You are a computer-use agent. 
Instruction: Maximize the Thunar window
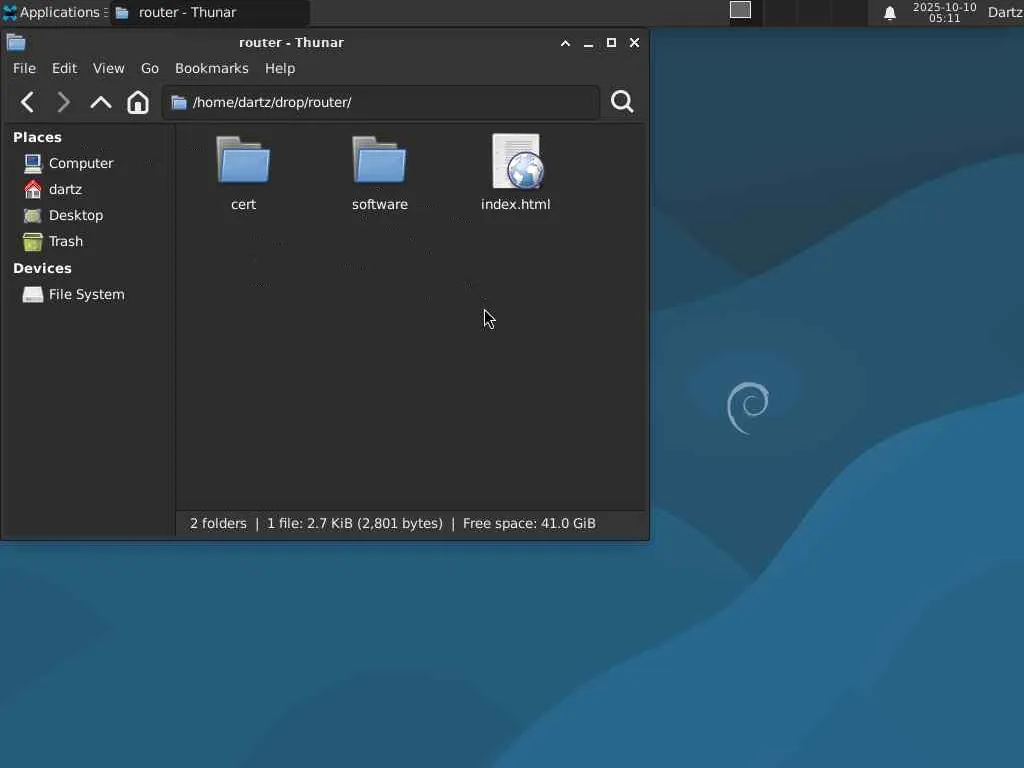[611, 43]
